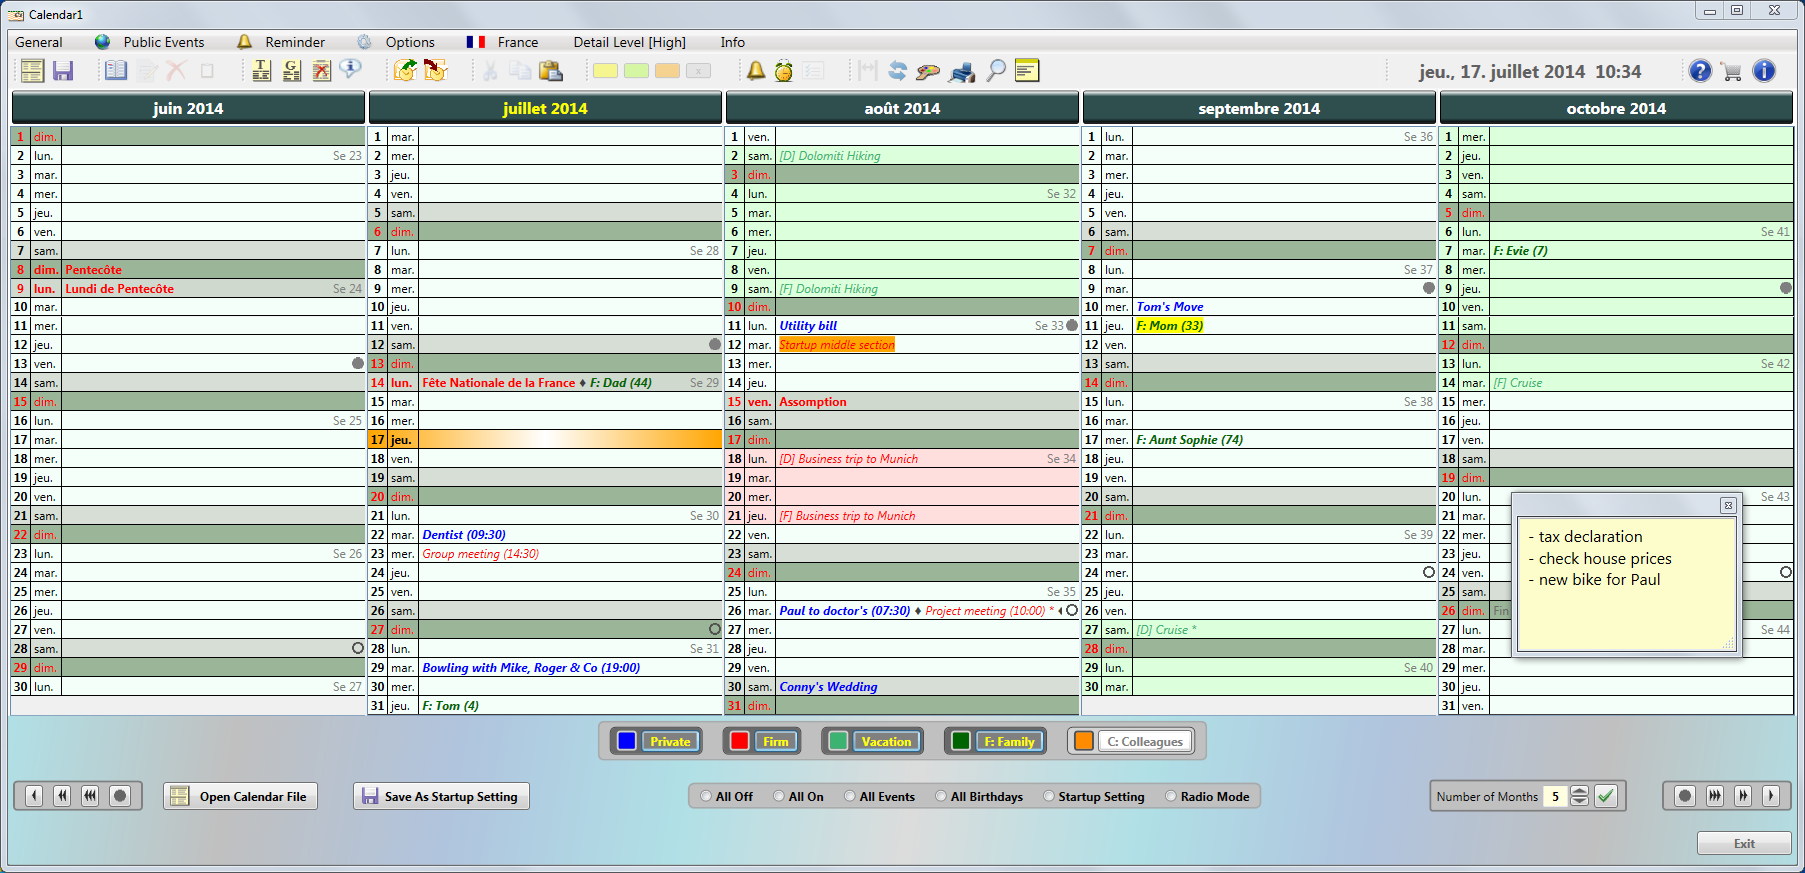Select the All Off radio option
The width and height of the screenshot is (1805, 873).
[x=727, y=797]
